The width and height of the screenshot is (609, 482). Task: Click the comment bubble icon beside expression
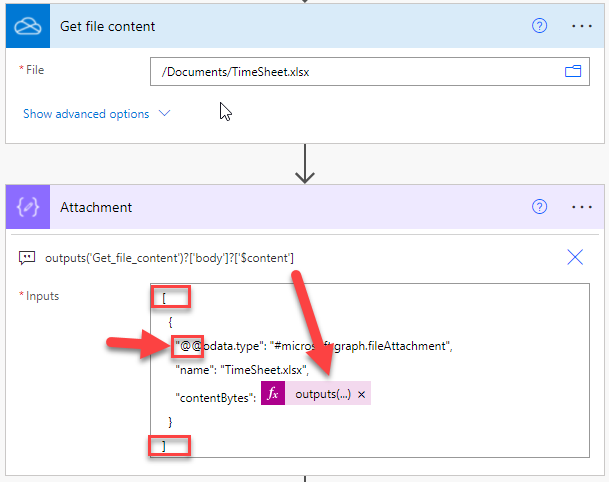[x=28, y=258]
